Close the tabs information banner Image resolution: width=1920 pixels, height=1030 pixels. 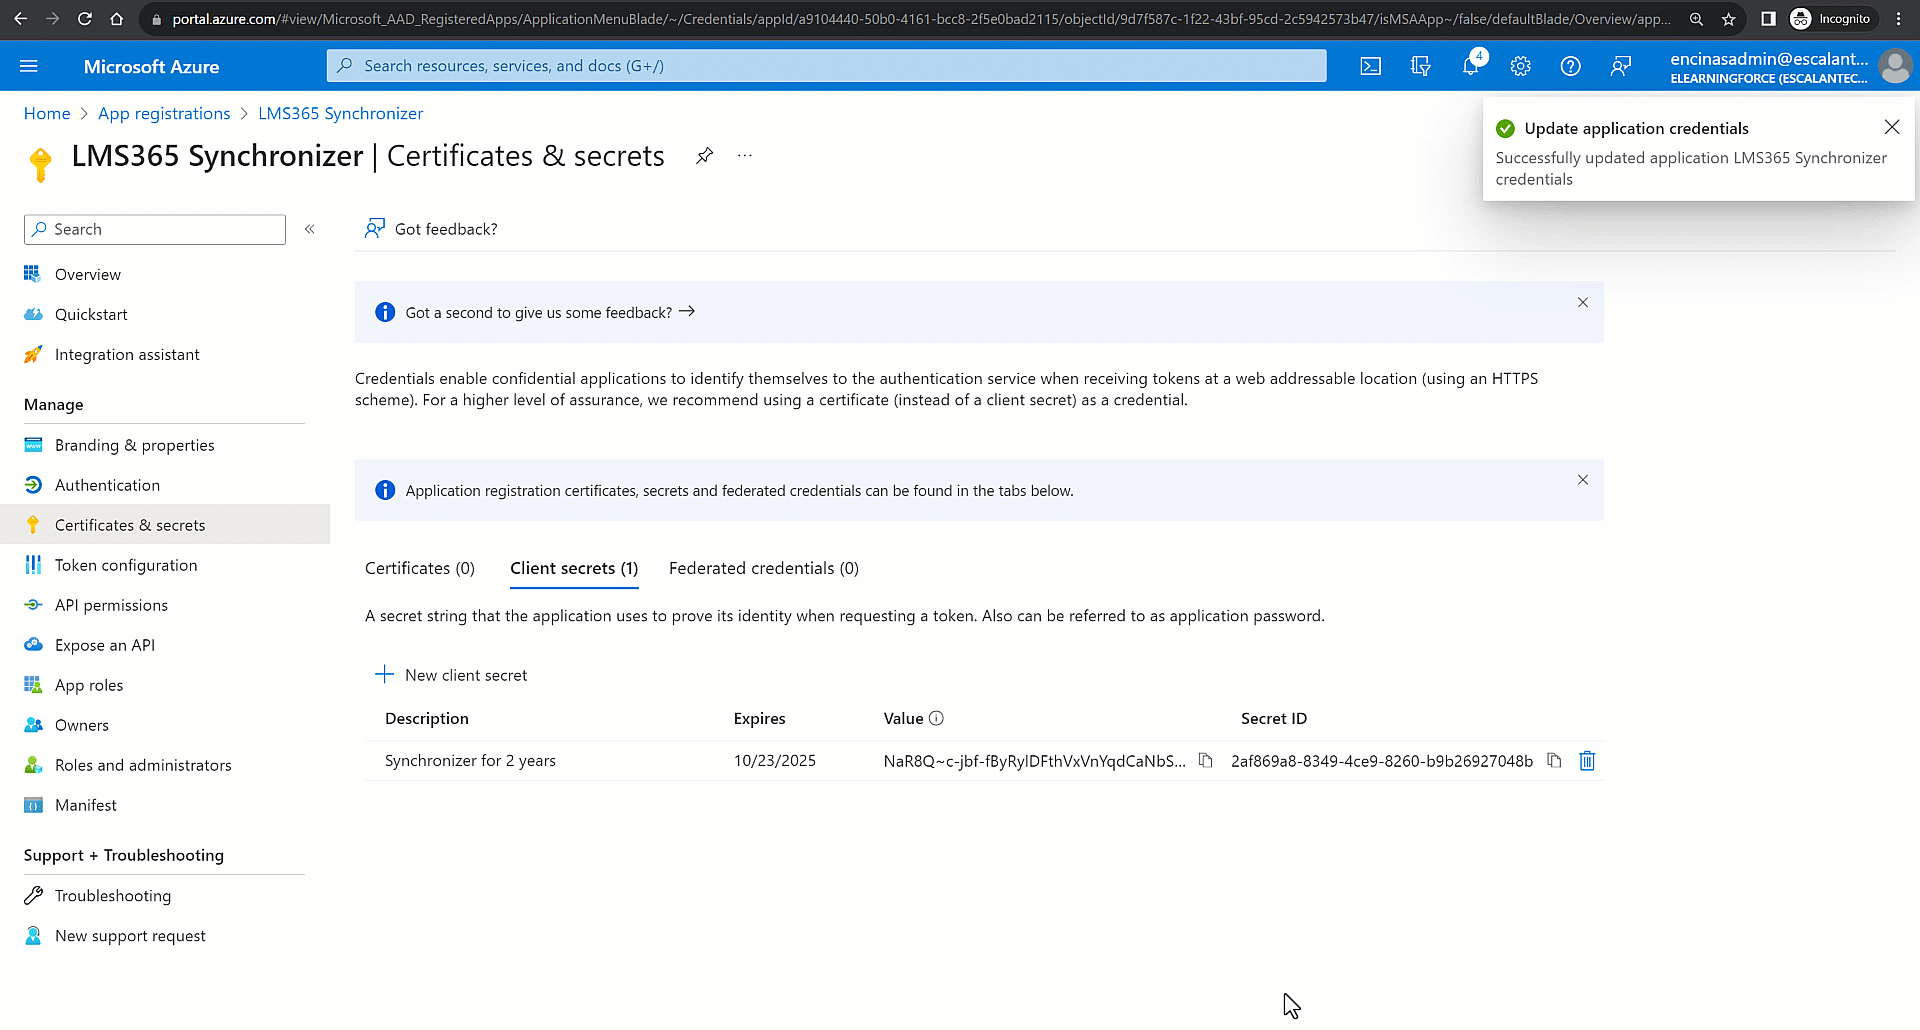pyautogui.click(x=1582, y=480)
